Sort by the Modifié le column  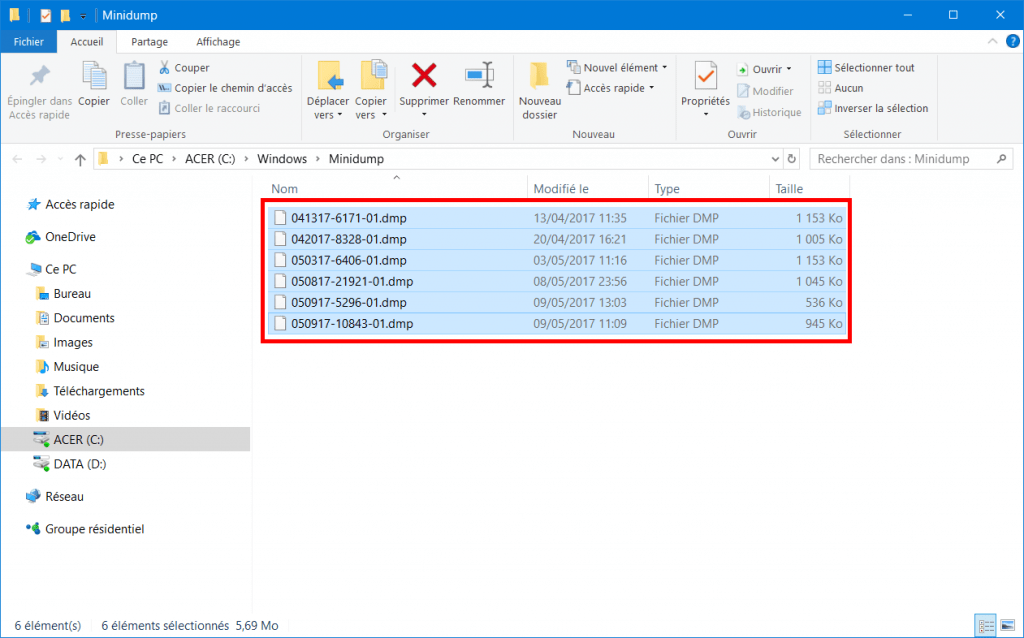[x=588, y=189]
